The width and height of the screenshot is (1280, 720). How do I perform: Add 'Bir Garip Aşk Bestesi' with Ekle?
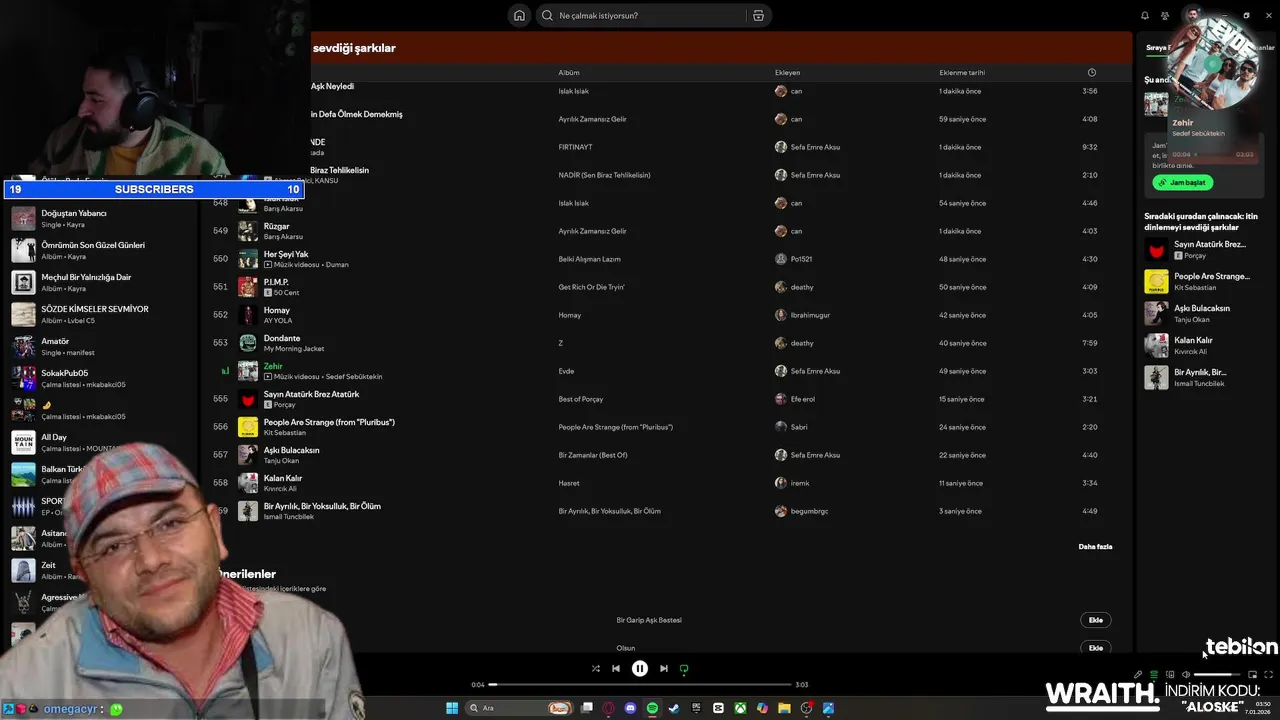pyautogui.click(x=1096, y=620)
